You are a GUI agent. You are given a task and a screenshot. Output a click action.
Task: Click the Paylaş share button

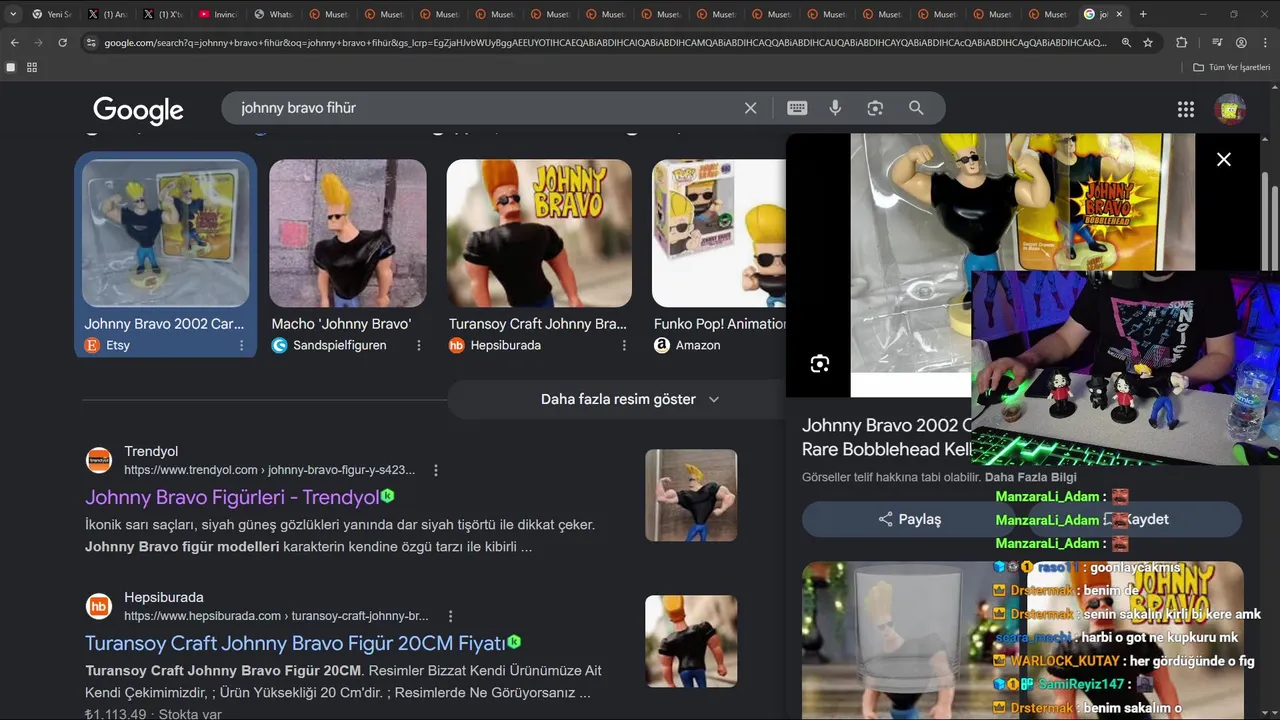point(908,519)
